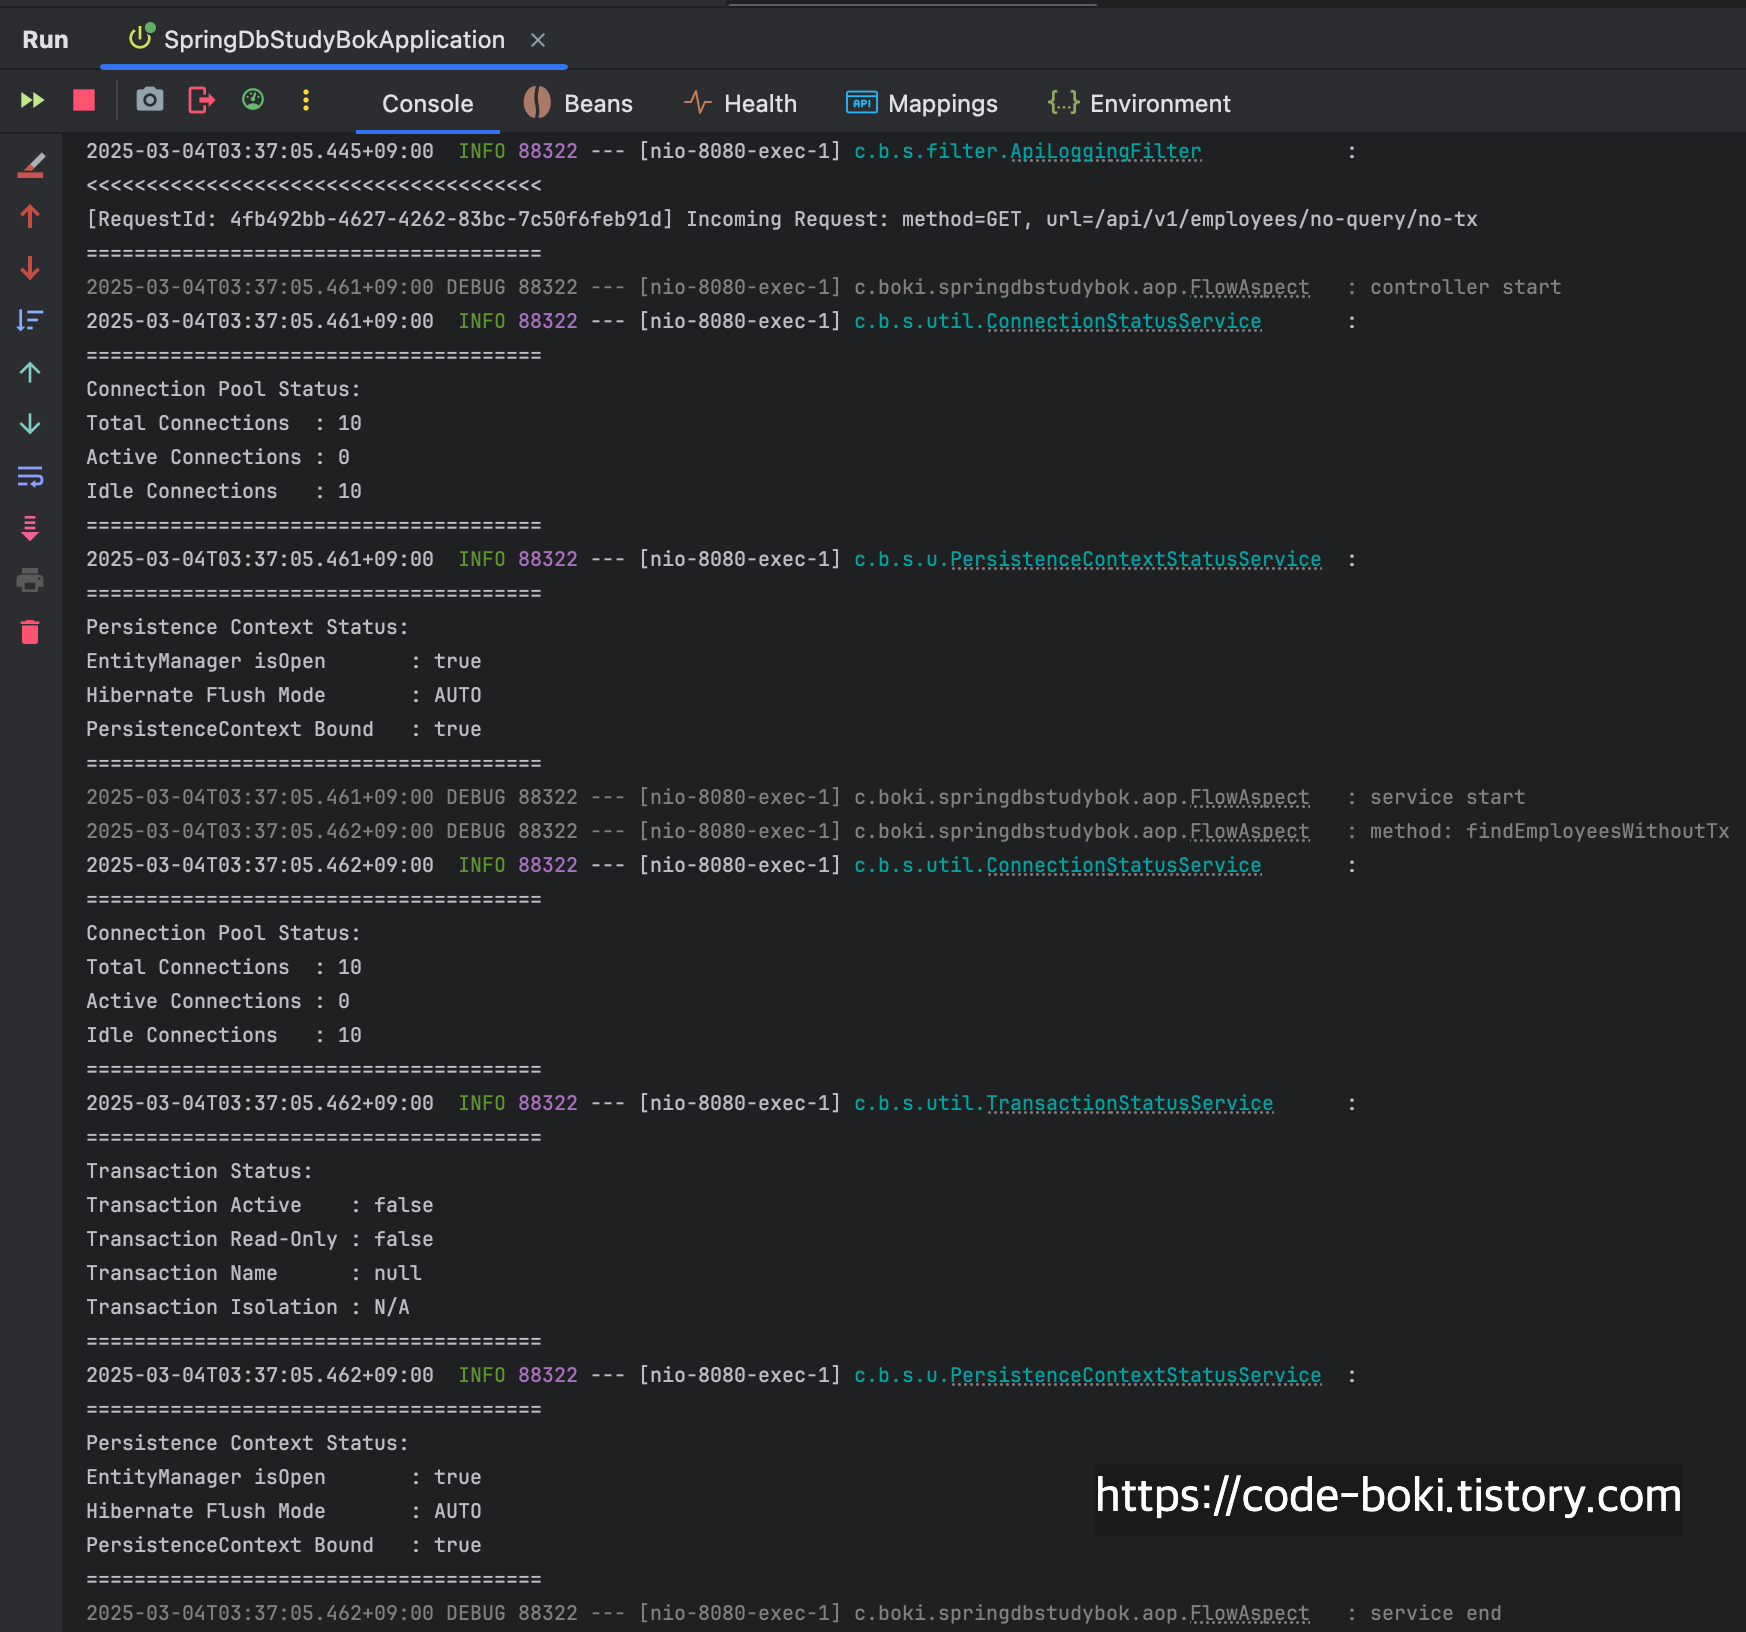Click the first 'PersistenceContext Bound : true' line
Screen dimensions: 1746x1632
tap(284, 729)
